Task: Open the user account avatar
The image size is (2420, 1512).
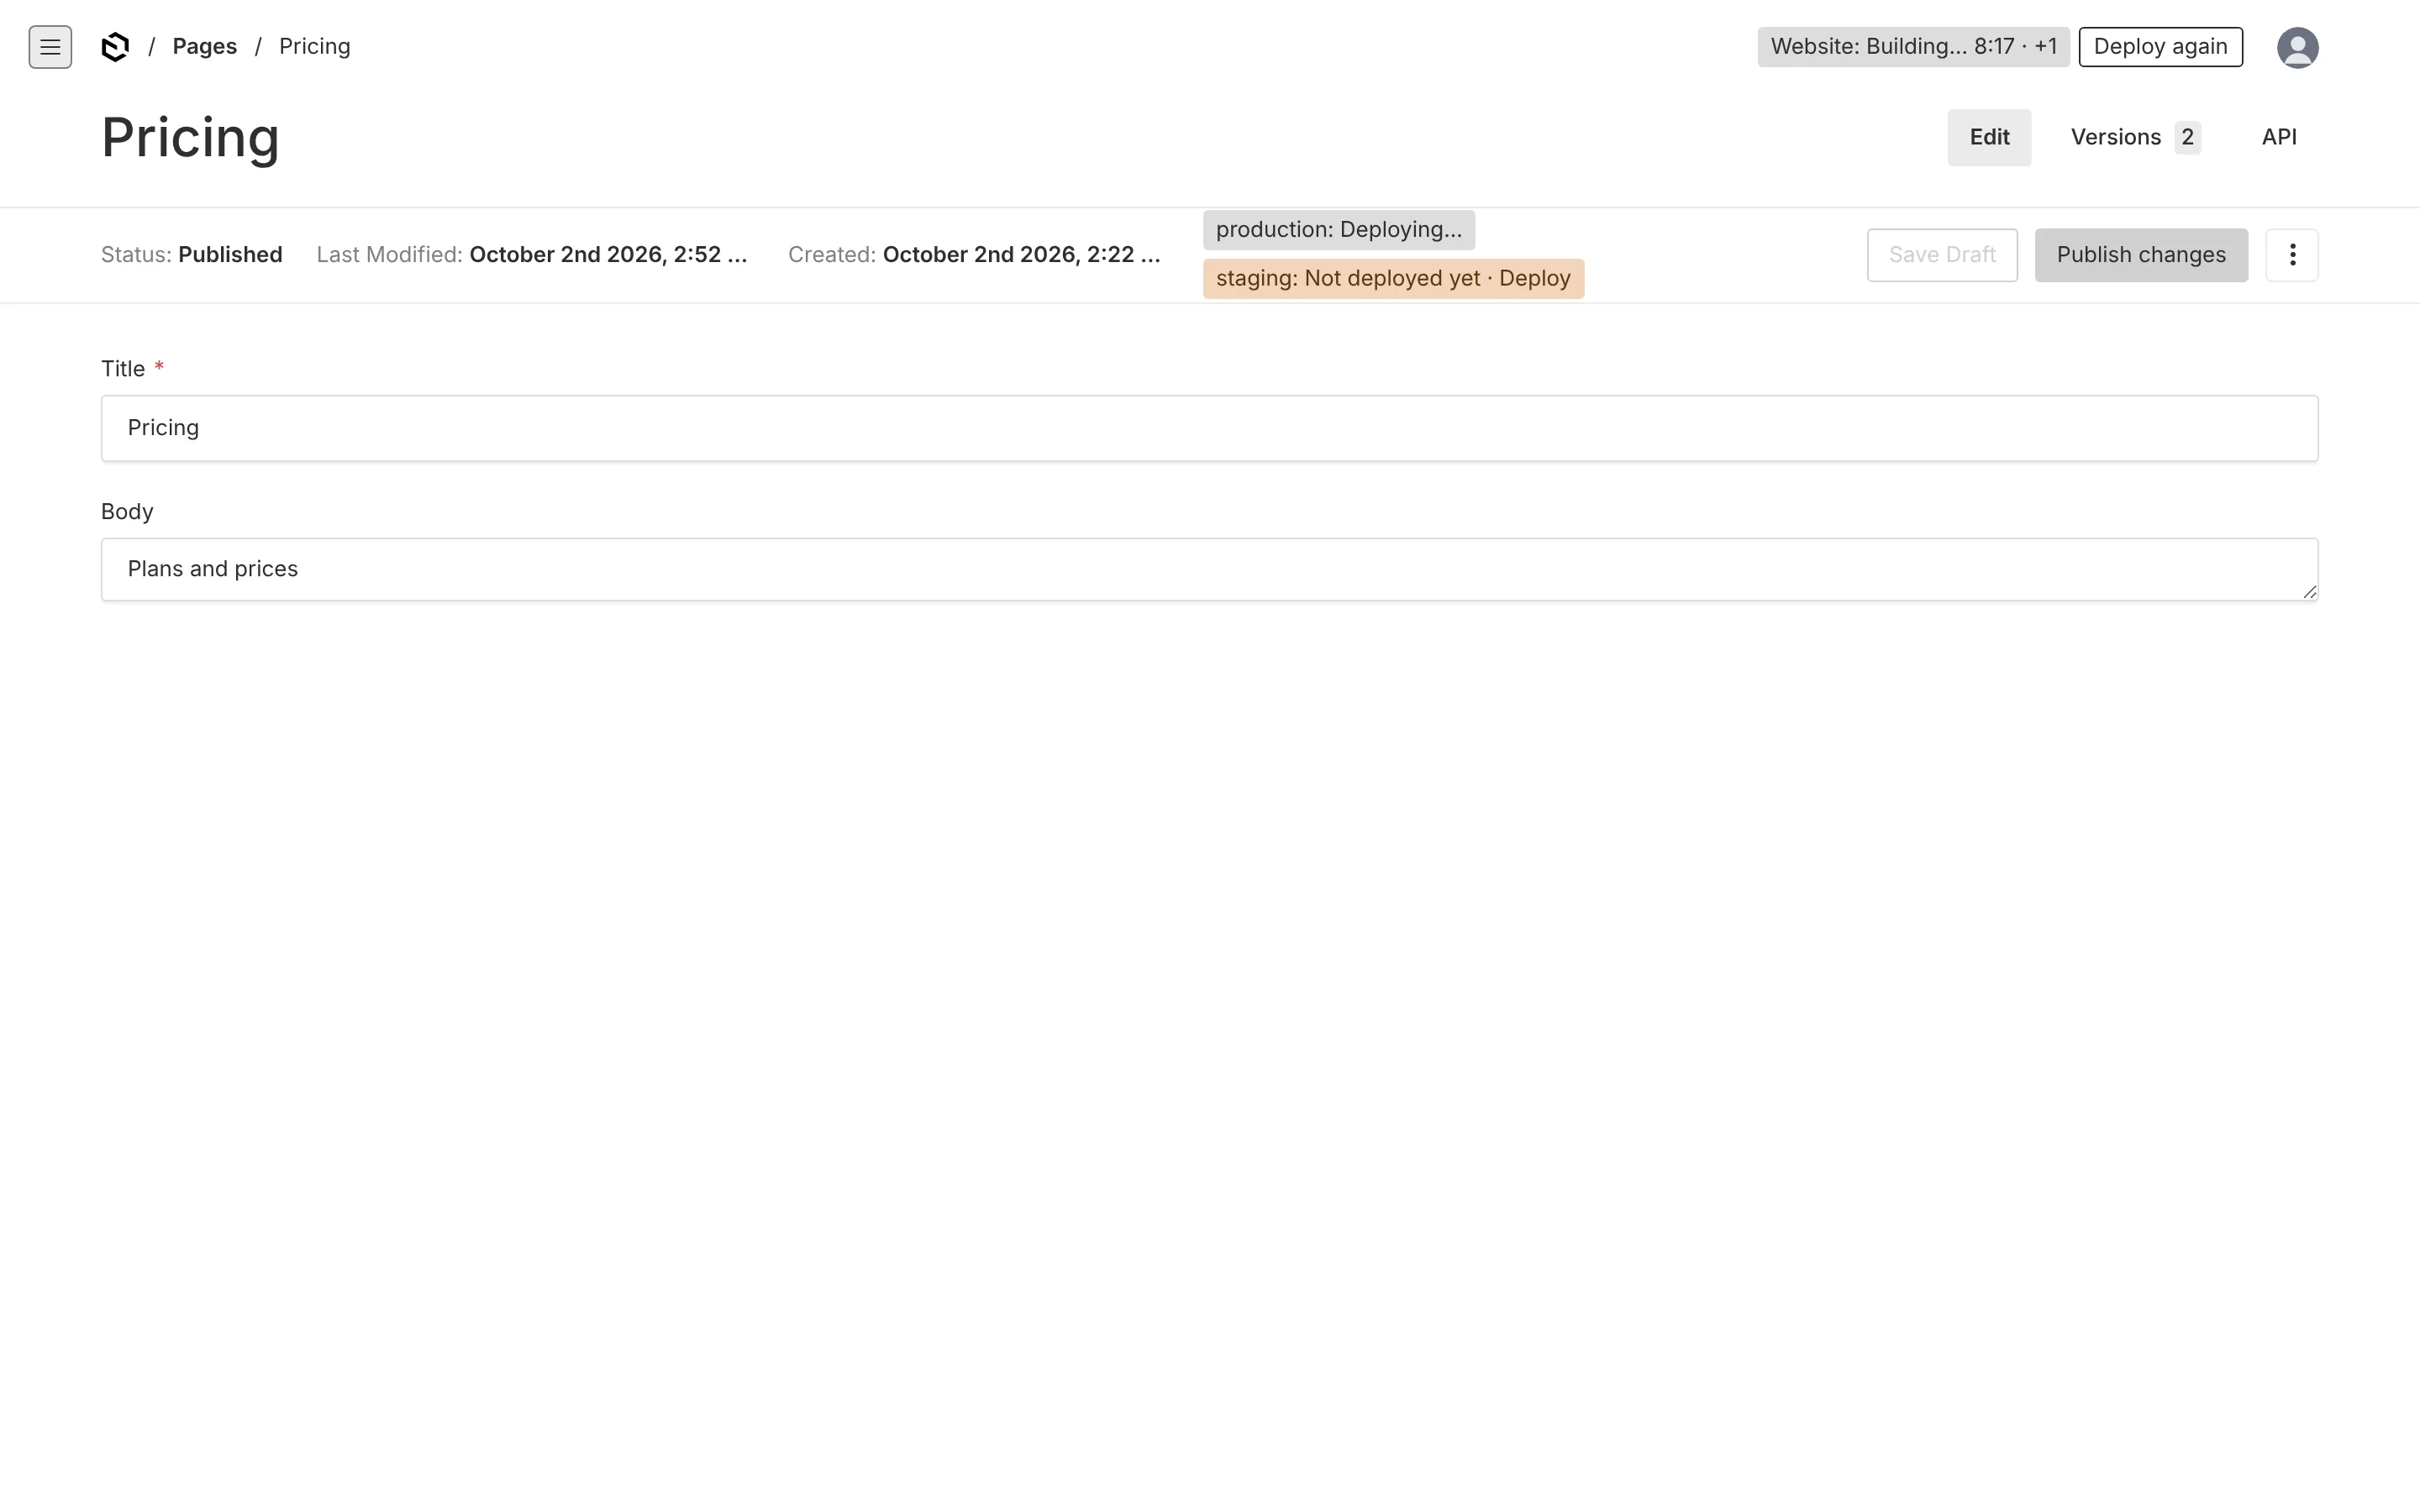Action: click(x=2297, y=47)
